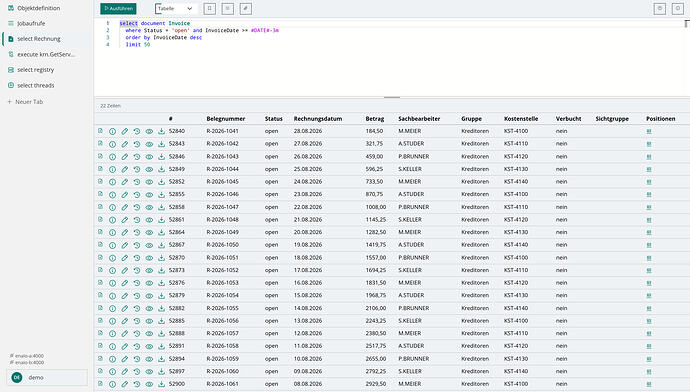This screenshot has width=690, height=392.
Task: Edit row 52840 with pencil icon
Action: [125, 131]
